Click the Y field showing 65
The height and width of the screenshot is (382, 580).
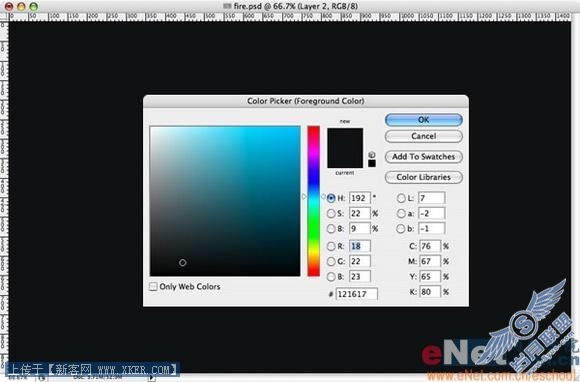(x=430, y=276)
